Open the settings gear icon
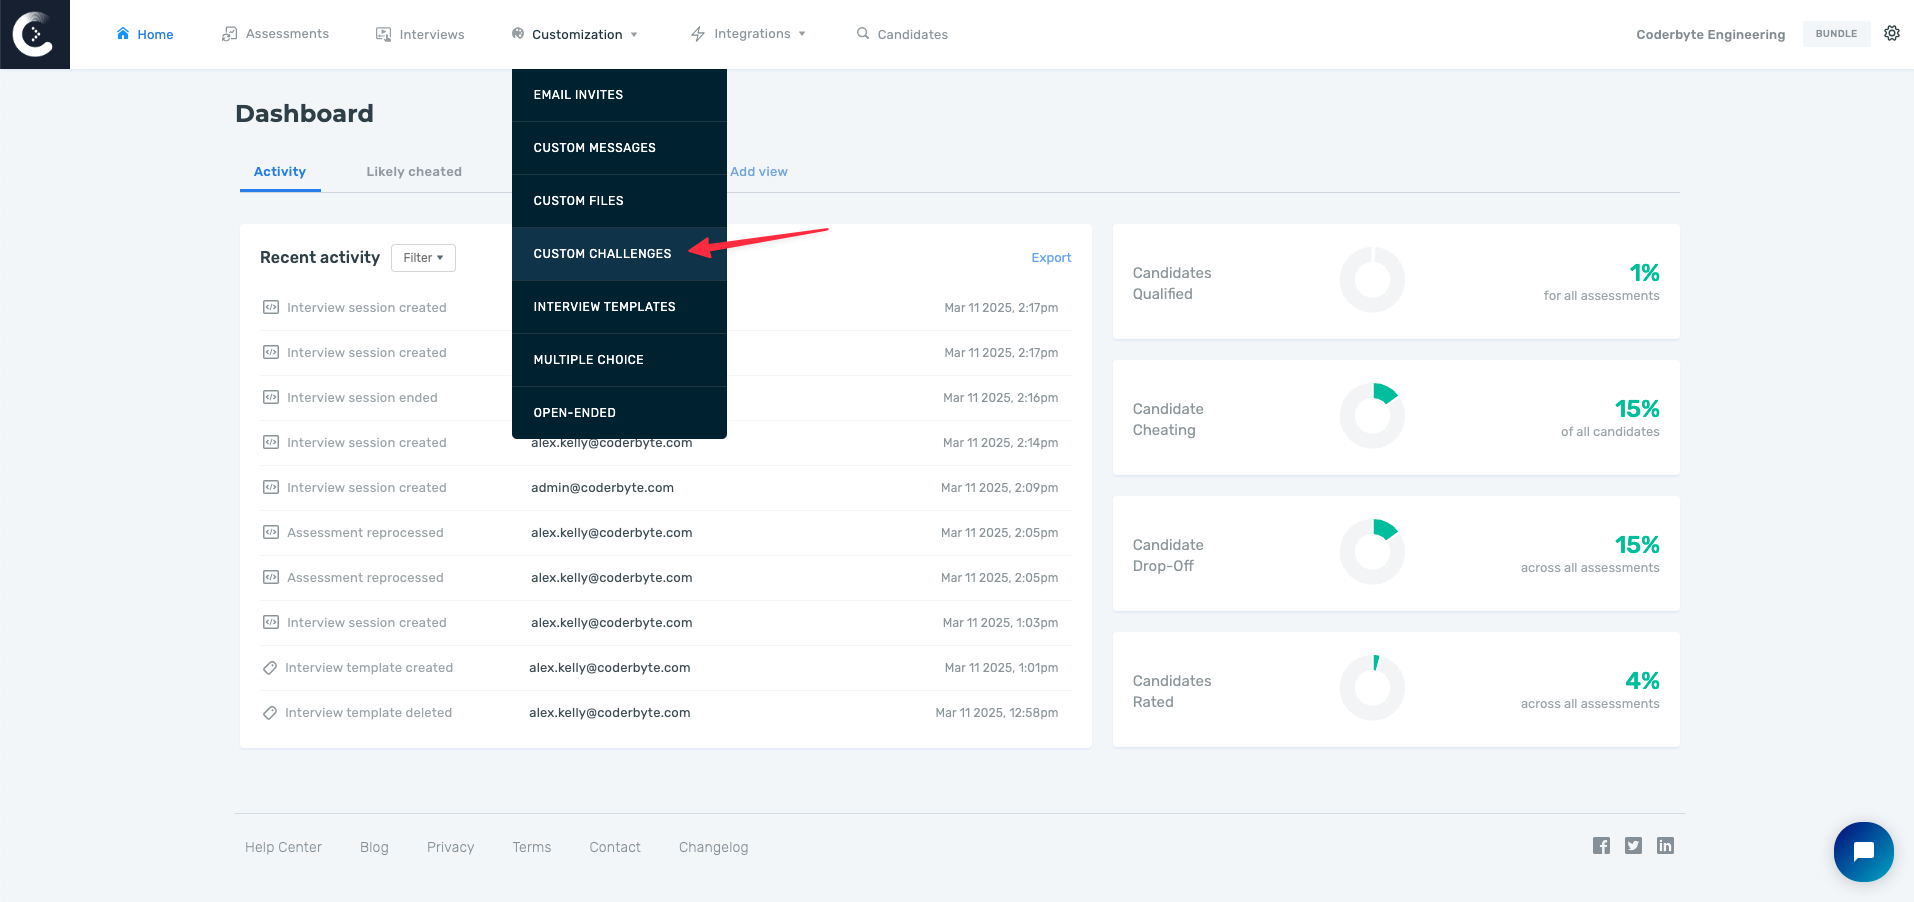Screen dimensions: 1914x902 click(1891, 33)
